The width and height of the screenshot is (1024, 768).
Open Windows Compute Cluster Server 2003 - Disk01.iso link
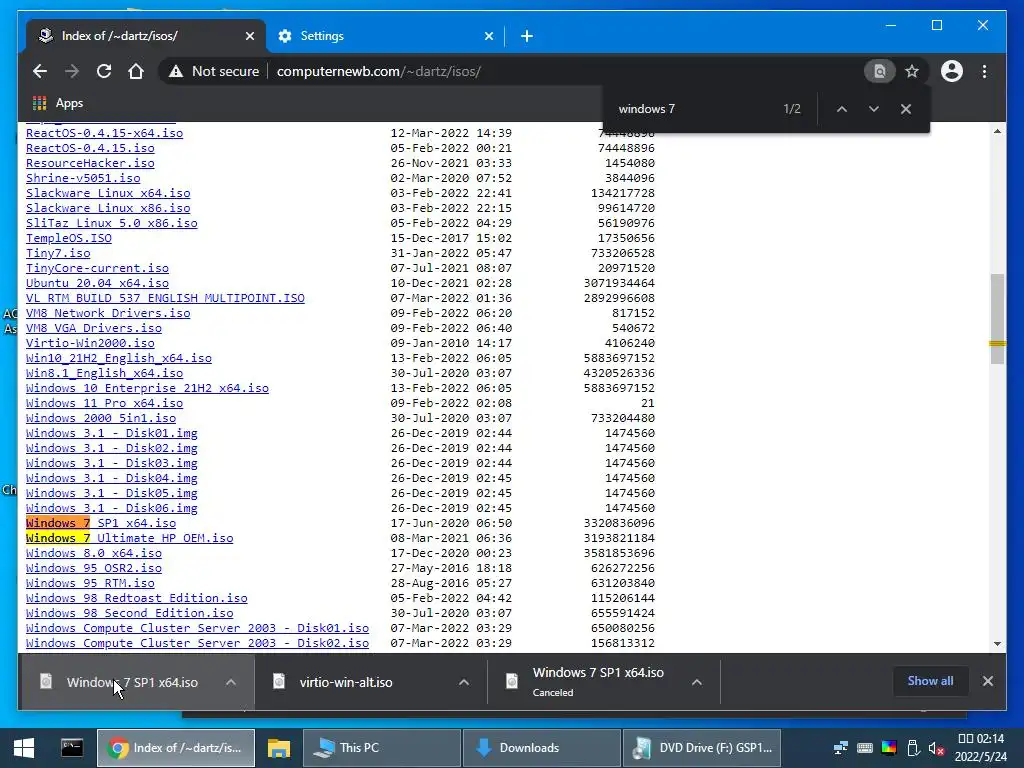tap(197, 628)
